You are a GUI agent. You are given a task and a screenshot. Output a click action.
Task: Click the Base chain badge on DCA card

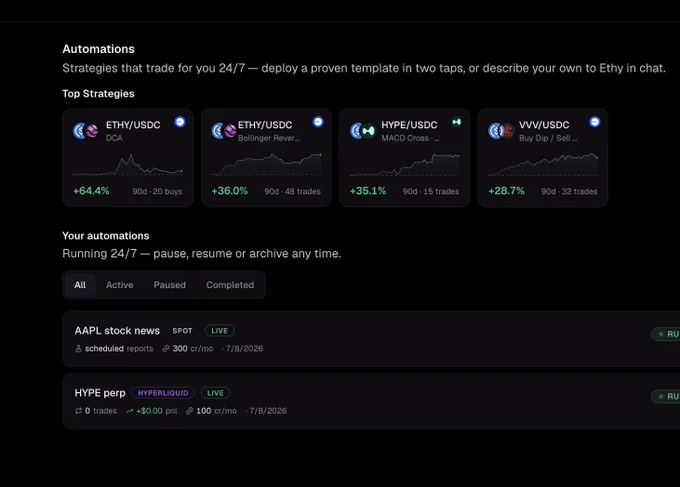(180, 122)
